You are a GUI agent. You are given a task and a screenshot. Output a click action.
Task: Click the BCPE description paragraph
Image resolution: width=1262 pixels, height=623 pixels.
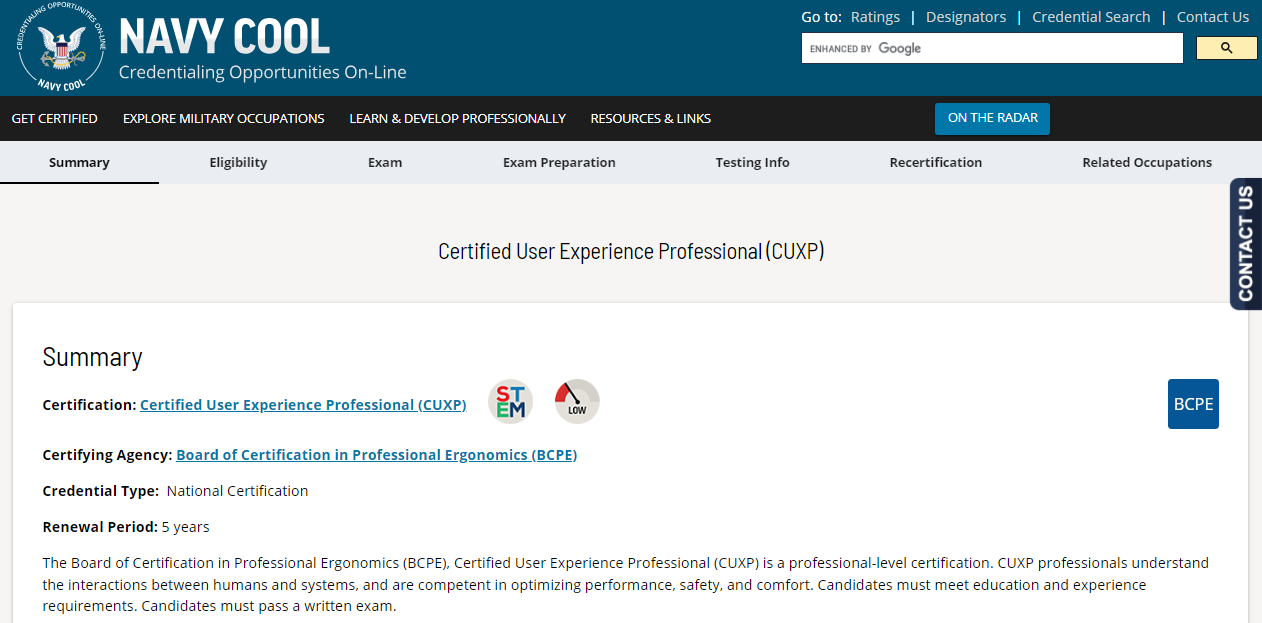625,584
